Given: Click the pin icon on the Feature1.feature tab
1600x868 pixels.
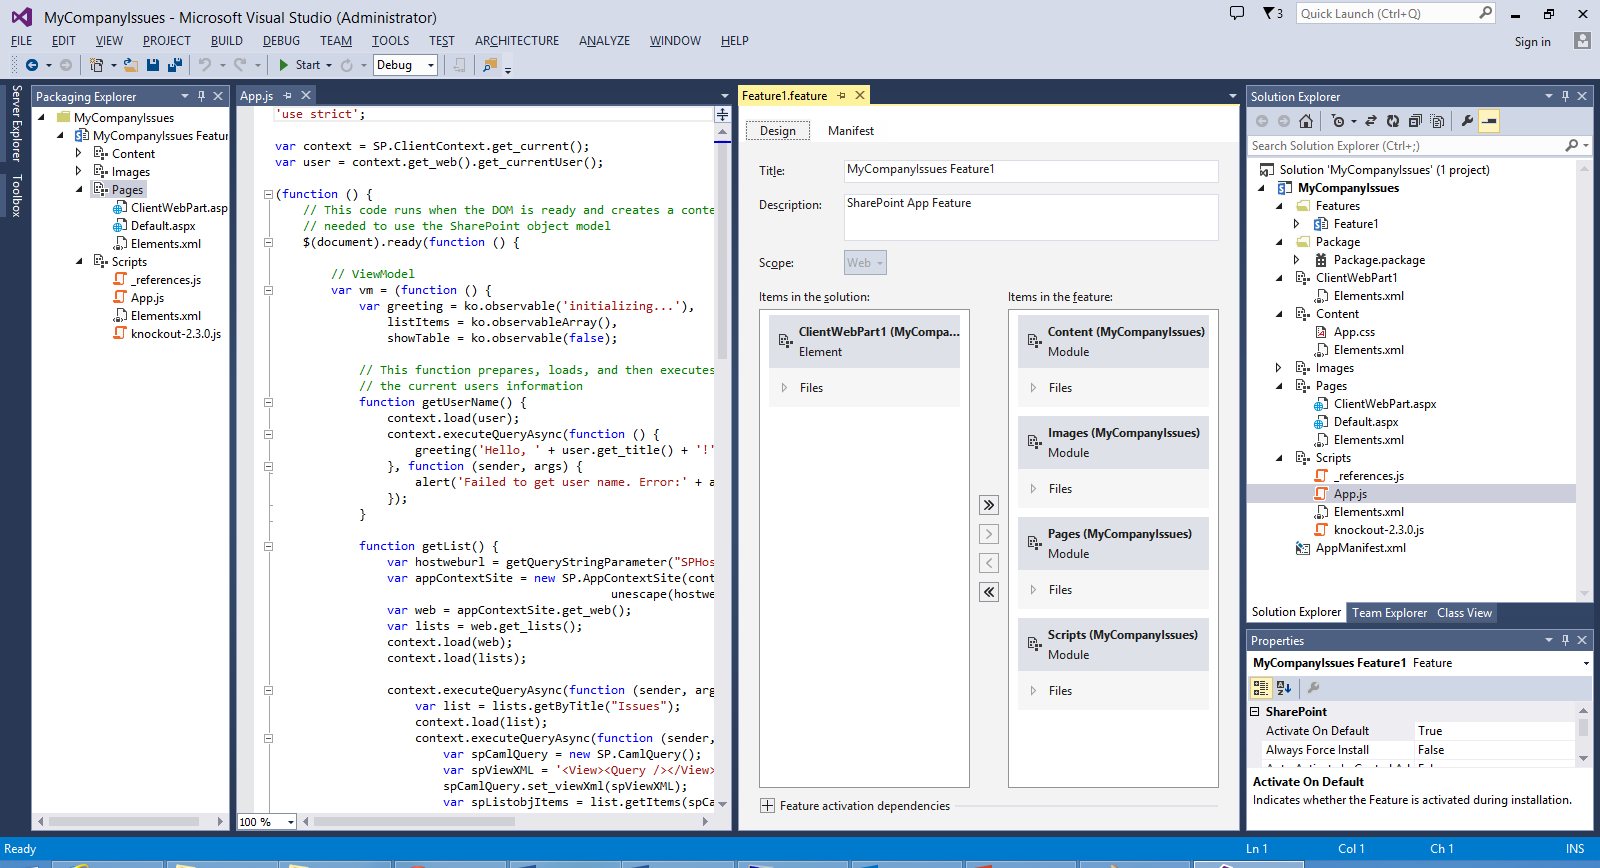Looking at the screenshot, I should (842, 95).
